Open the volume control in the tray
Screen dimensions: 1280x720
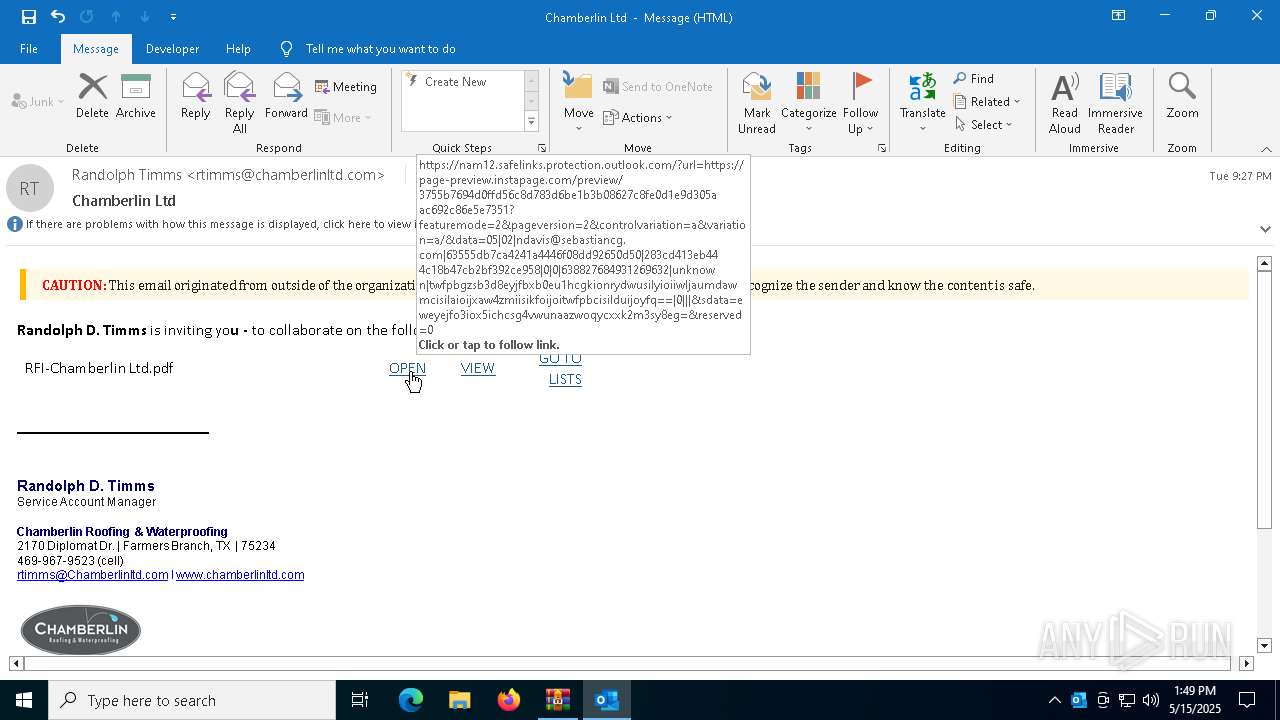click(x=1151, y=700)
